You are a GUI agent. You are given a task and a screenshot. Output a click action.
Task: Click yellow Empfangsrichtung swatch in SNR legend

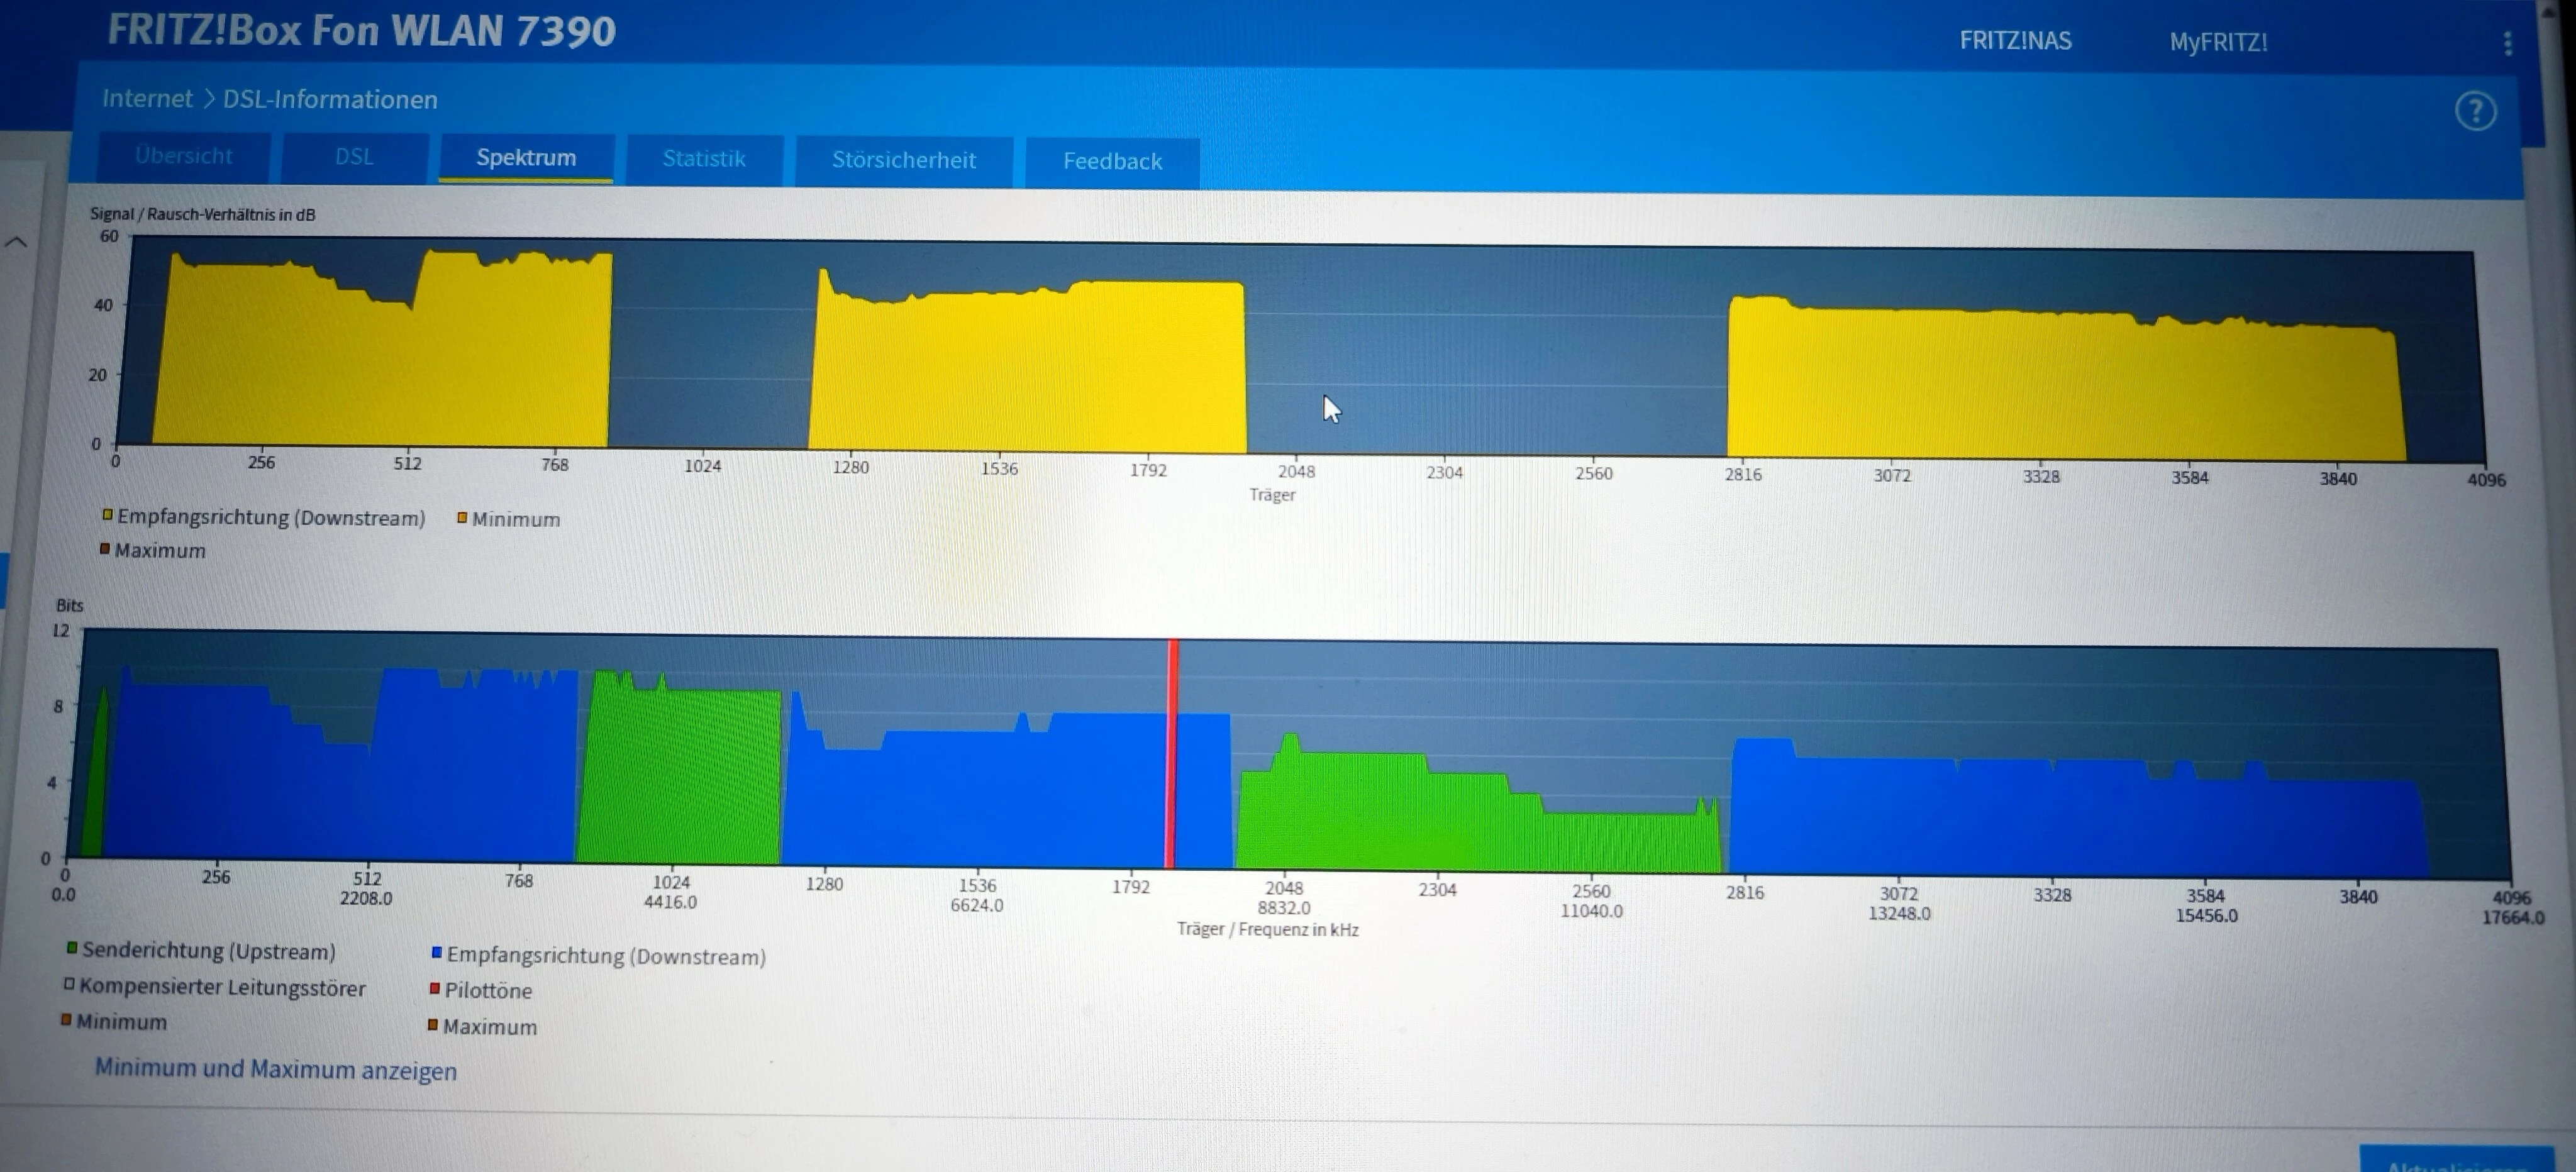tap(107, 515)
